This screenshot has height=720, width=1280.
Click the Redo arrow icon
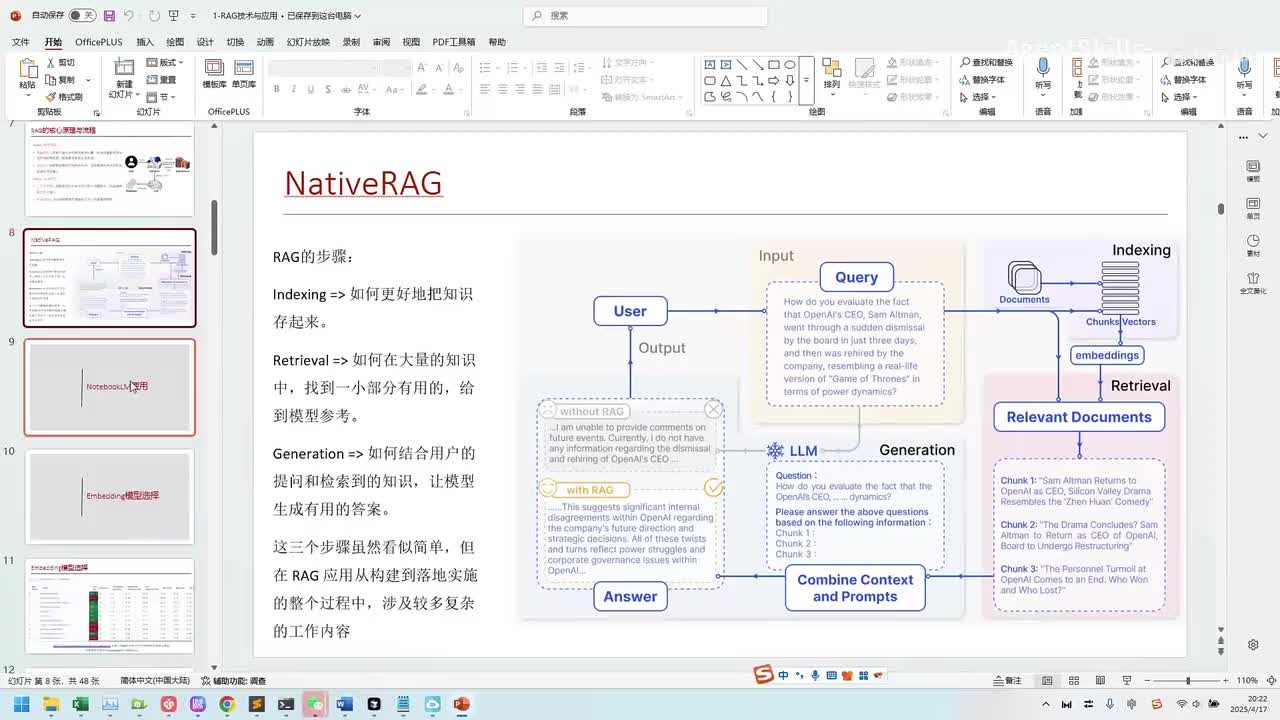155,16
